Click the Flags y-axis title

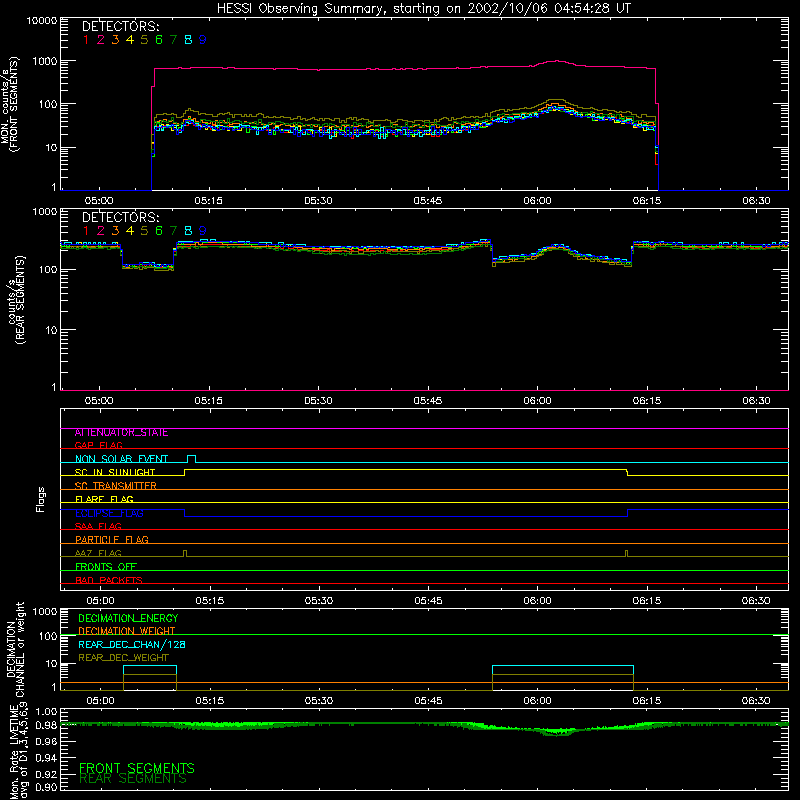click(x=40, y=499)
